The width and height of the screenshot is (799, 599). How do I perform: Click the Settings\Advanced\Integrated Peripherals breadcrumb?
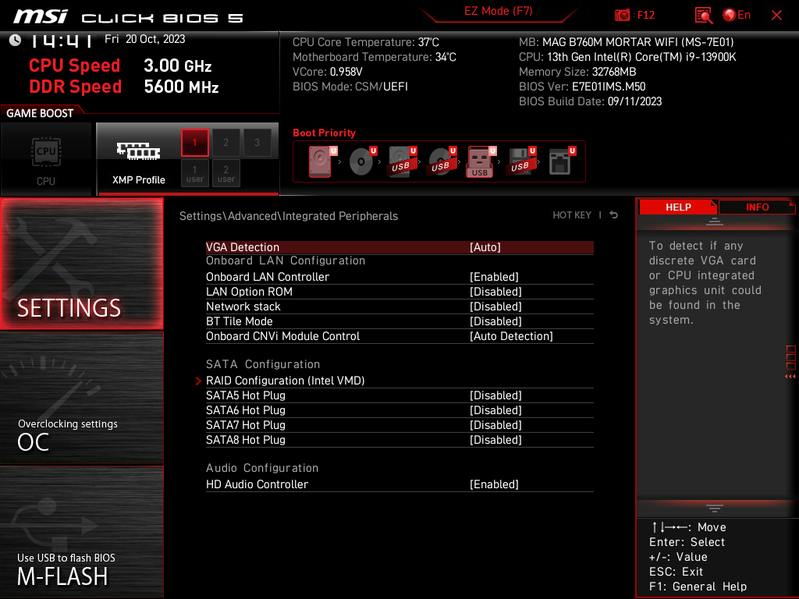pos(288,216)
